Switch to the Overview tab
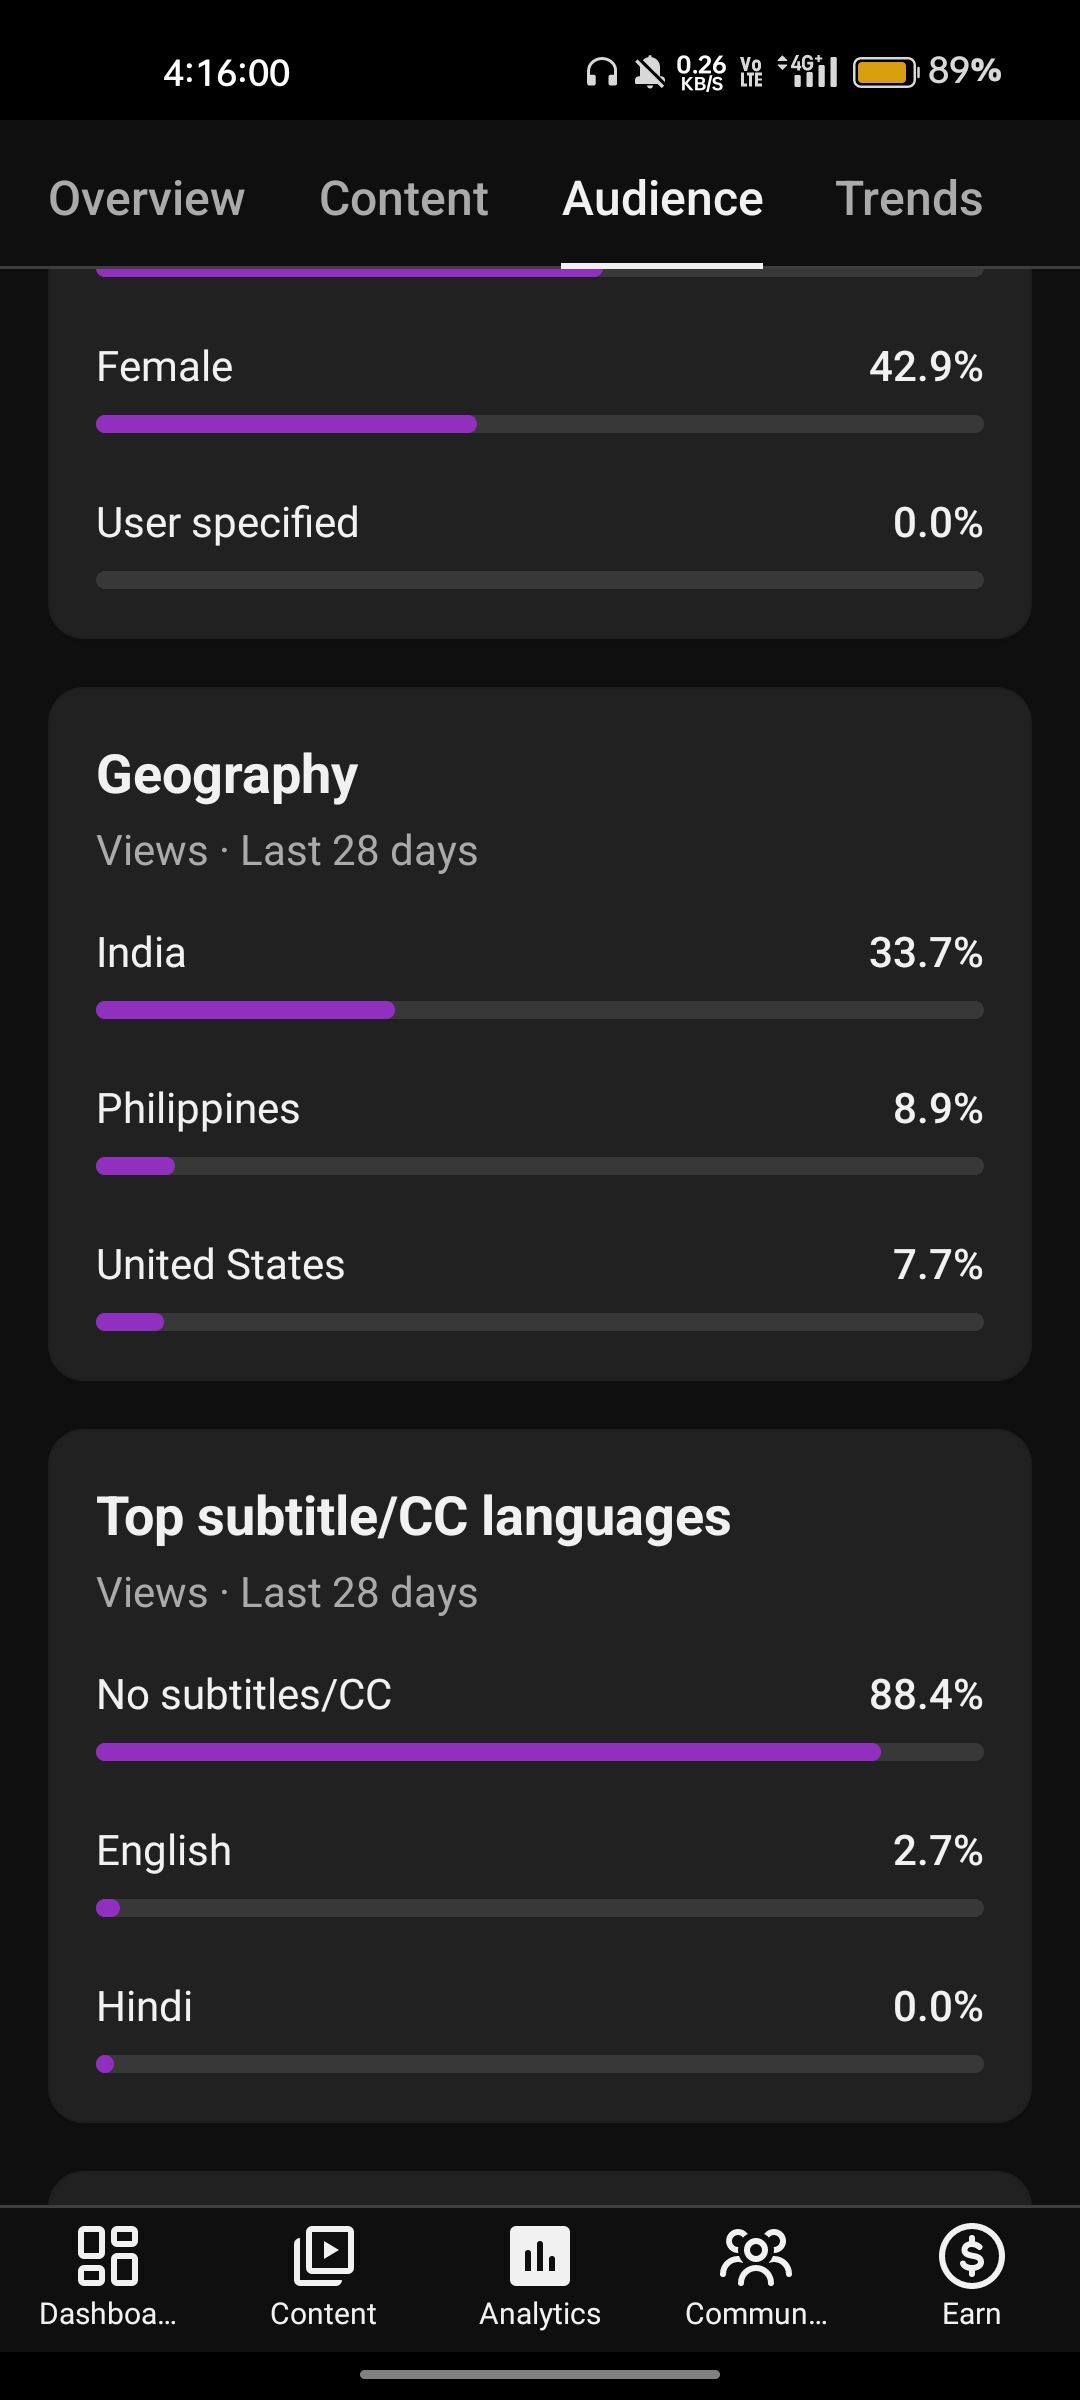The width and height of the screenshot is (1080, 2400). (147, 198)
